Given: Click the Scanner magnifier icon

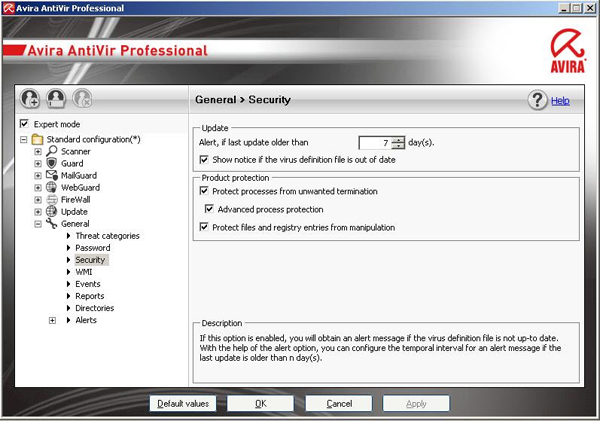Looking at the screenshot, I should (x=52, y=151).
